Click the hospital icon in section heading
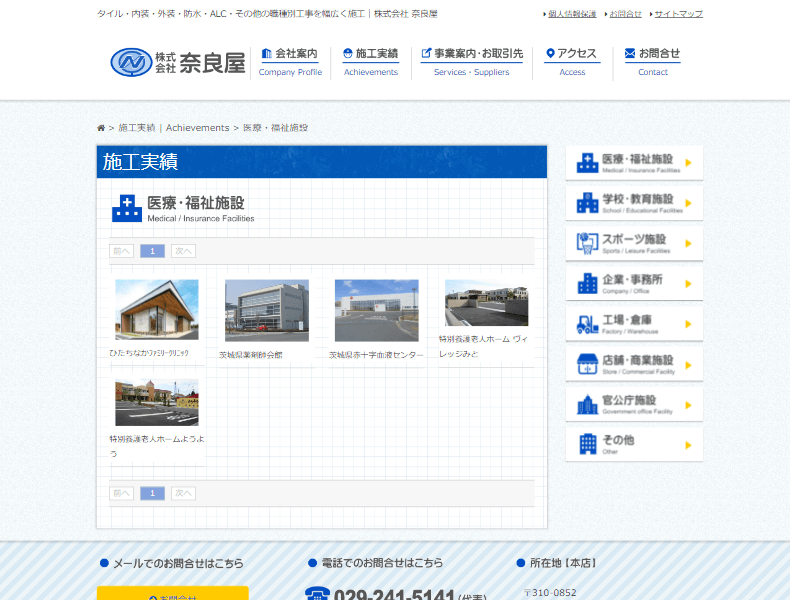The width and height of the screenshot is (790, 600). (127, 209)
